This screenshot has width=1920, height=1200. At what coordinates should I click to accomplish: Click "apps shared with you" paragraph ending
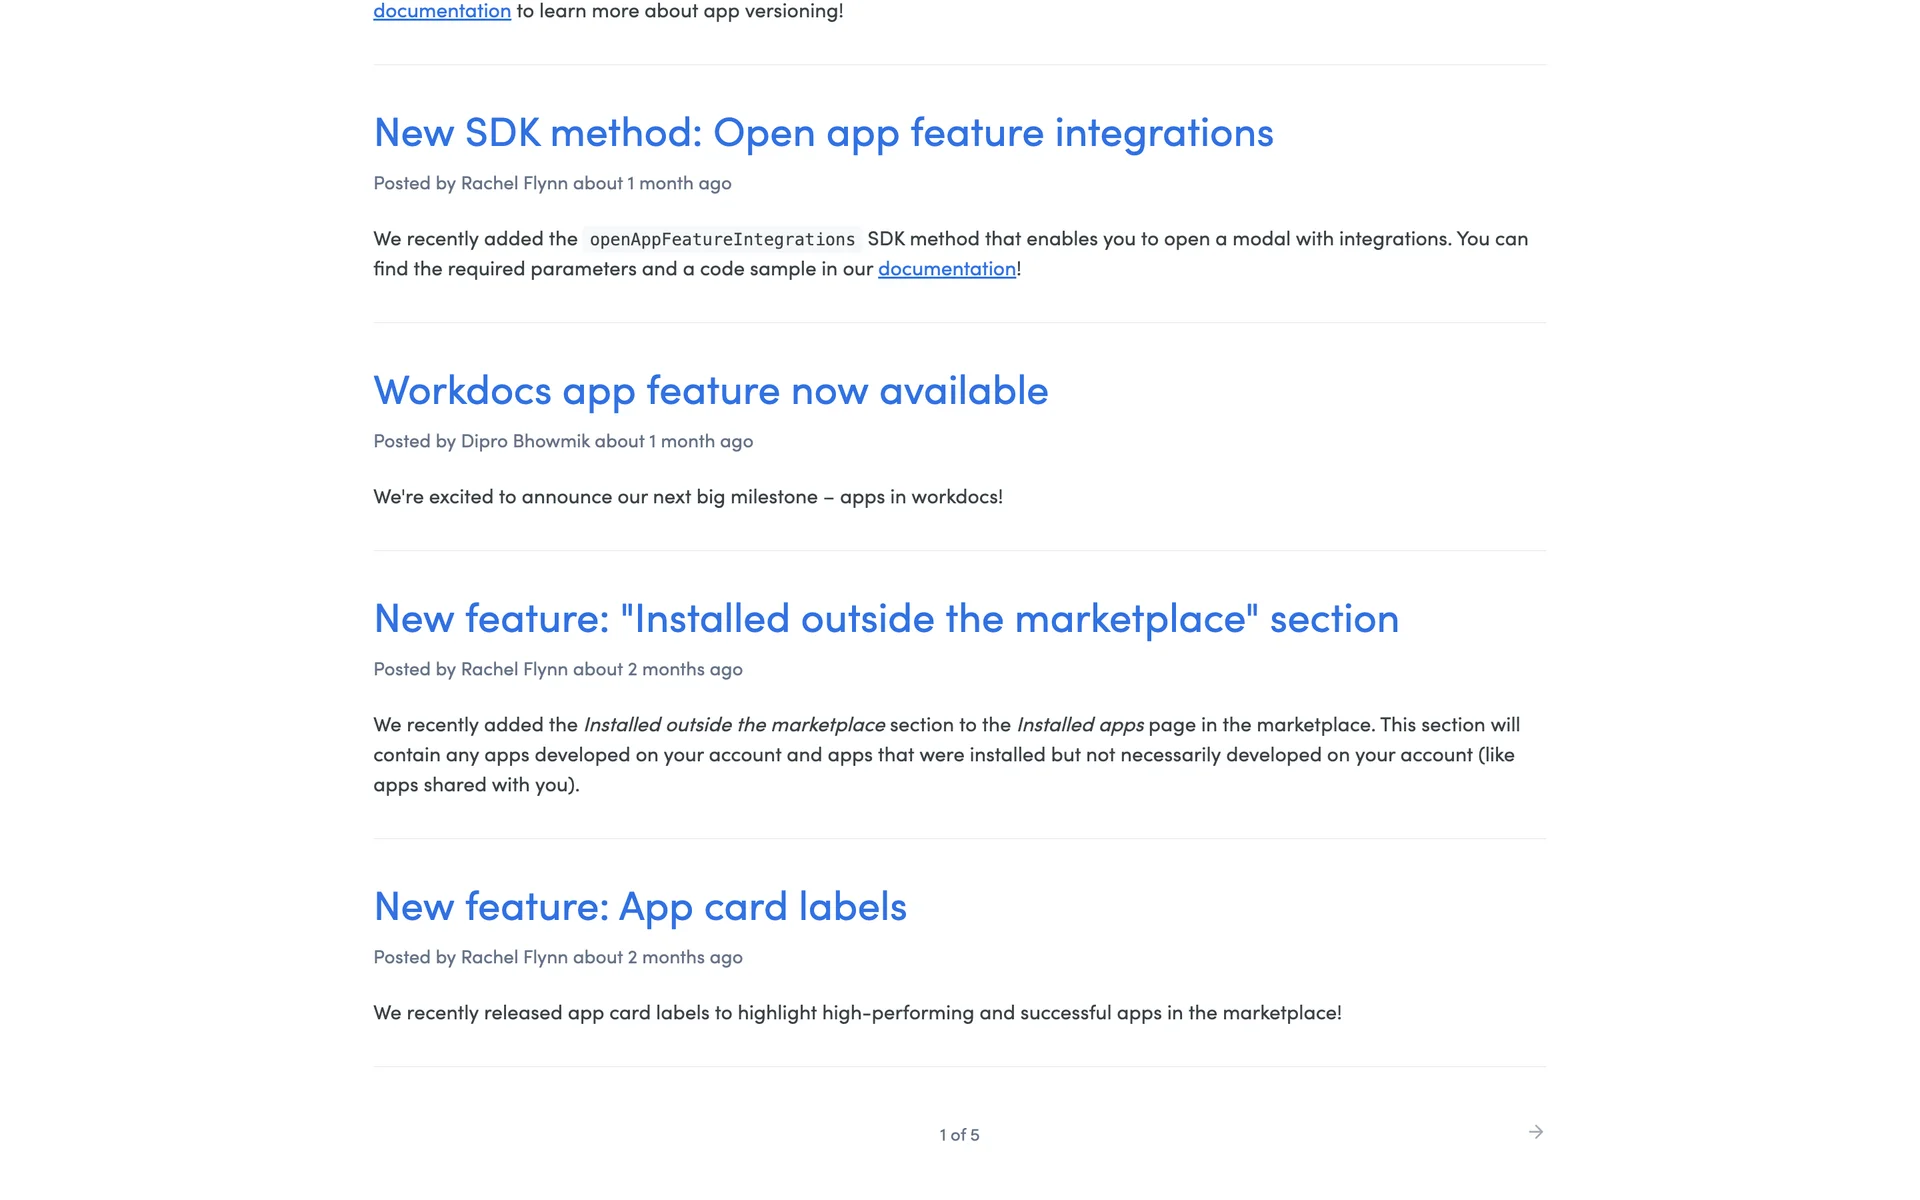[476, 785]
